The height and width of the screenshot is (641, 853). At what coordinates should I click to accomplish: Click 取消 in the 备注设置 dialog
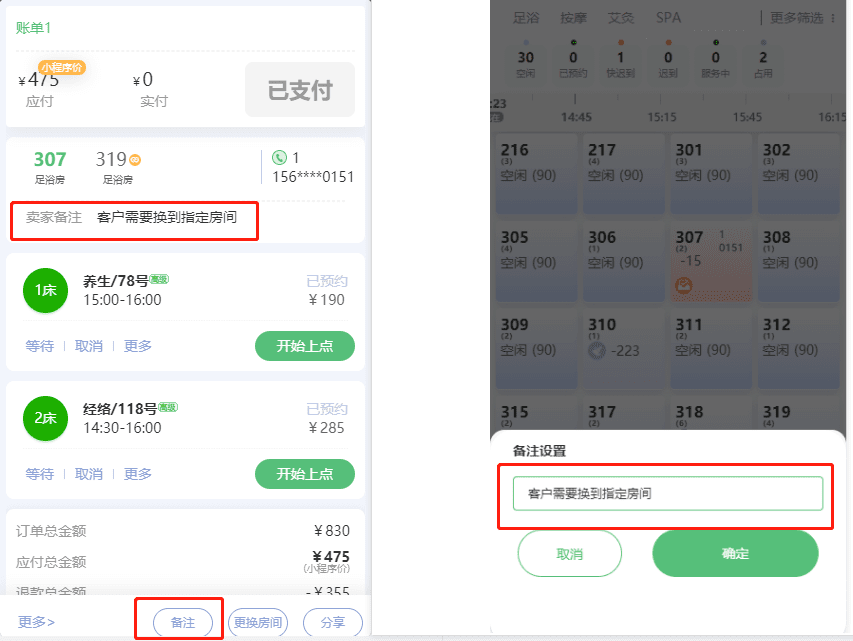point(570,554)
